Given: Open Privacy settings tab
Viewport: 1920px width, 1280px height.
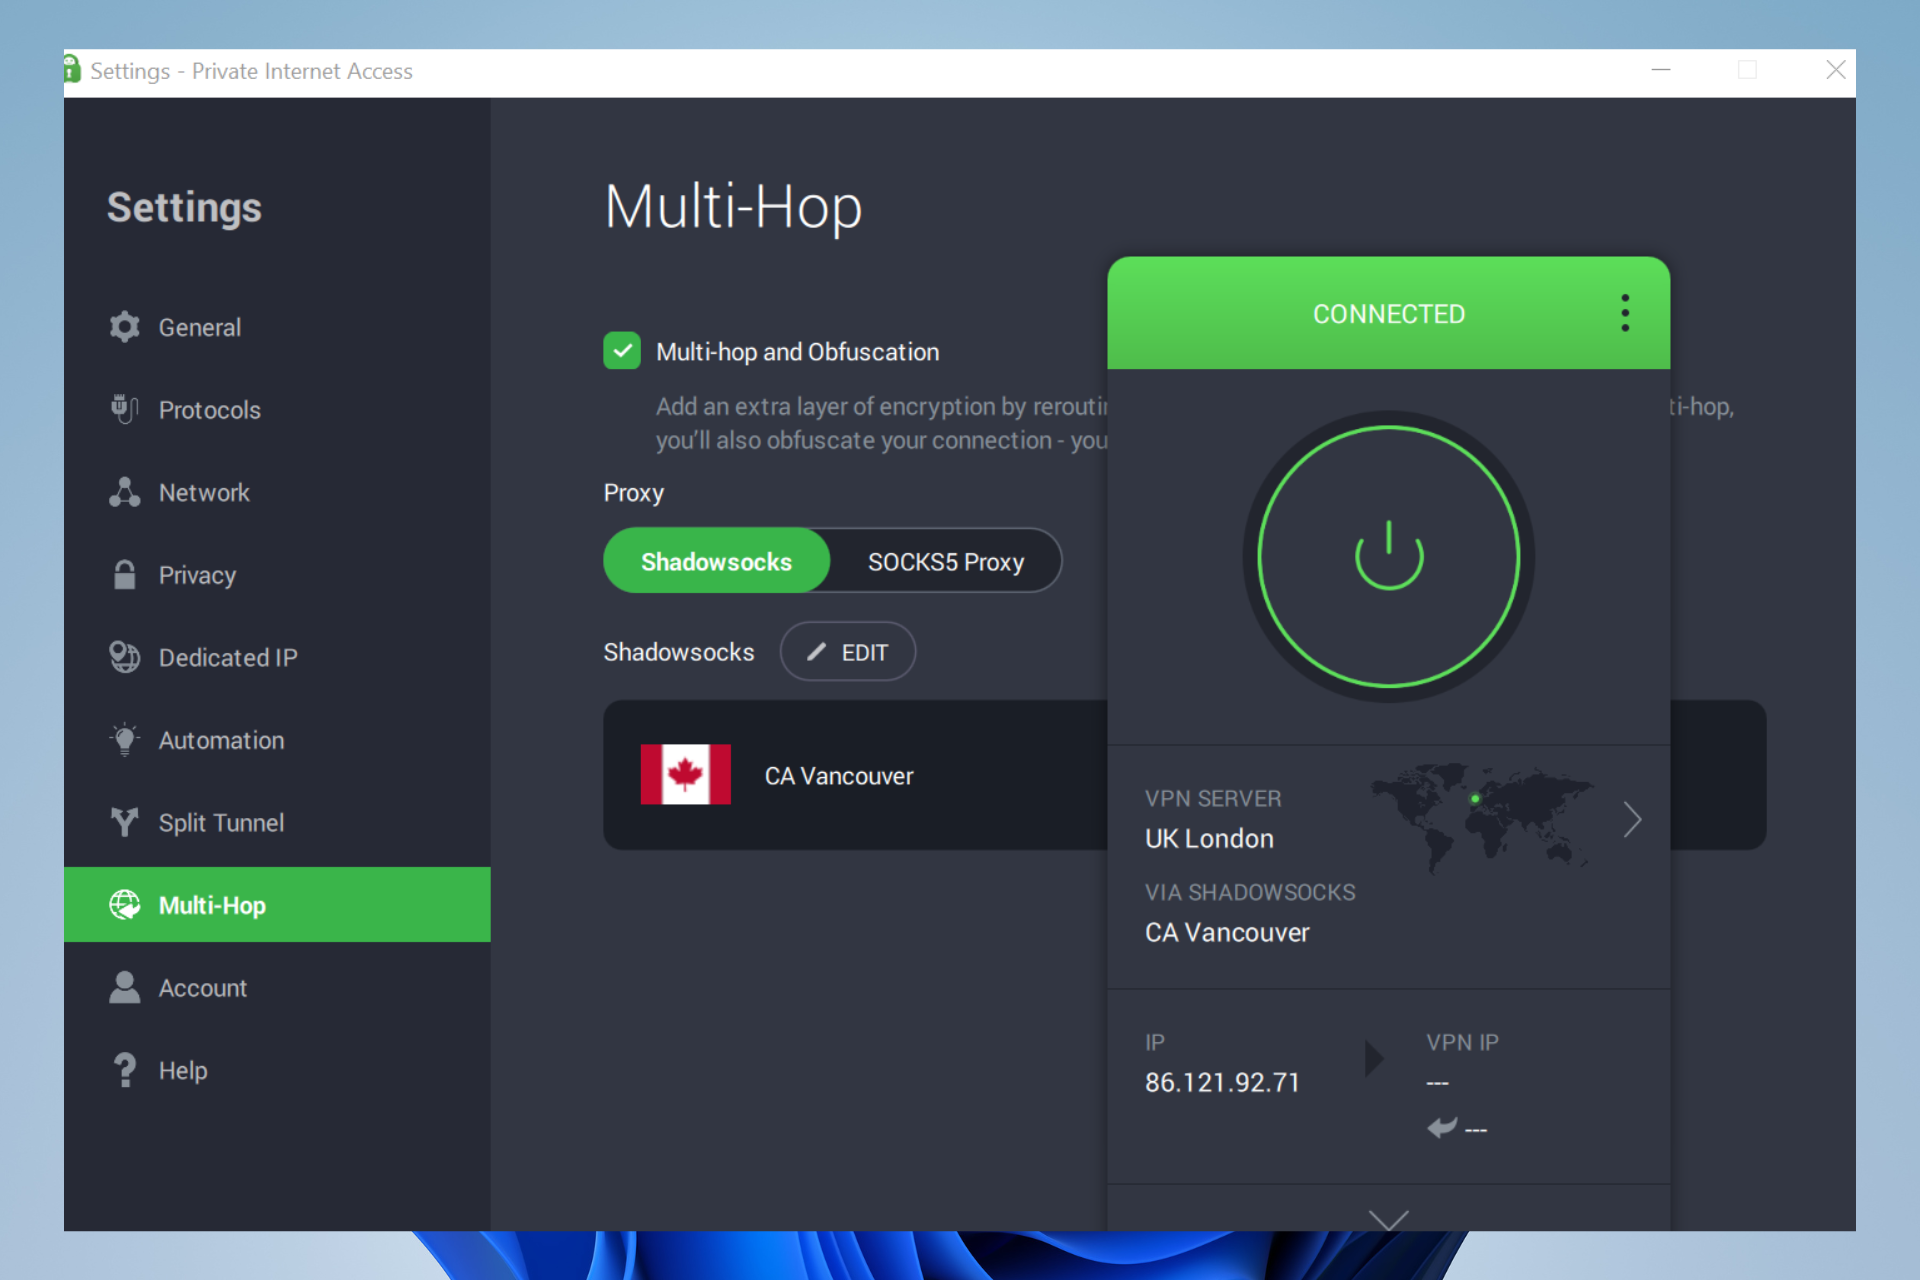Looking at the screenshot, I should click(x=277, y=575).
